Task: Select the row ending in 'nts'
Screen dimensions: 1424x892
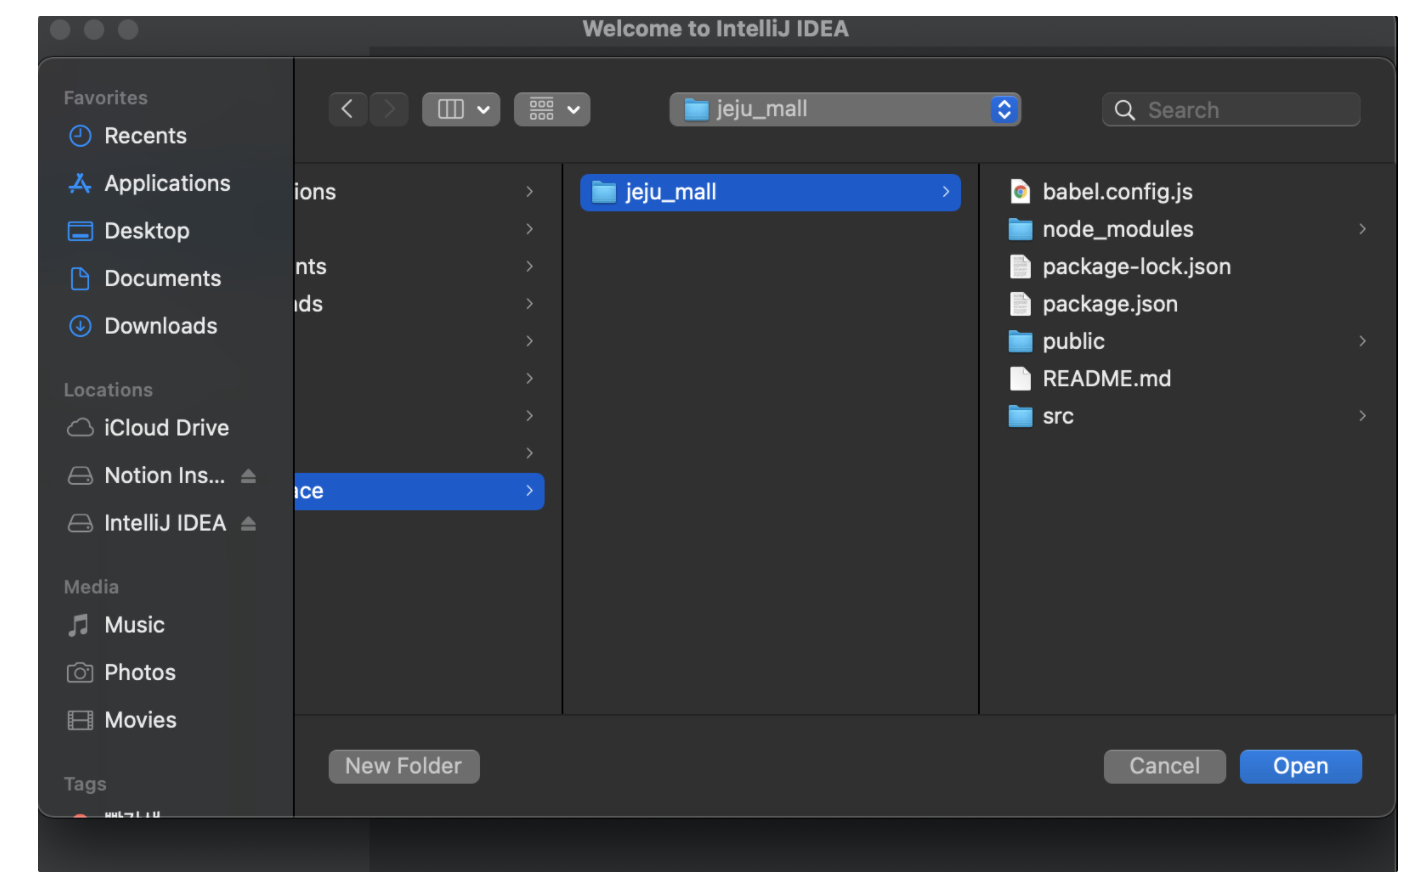Action: click(420, 267)
